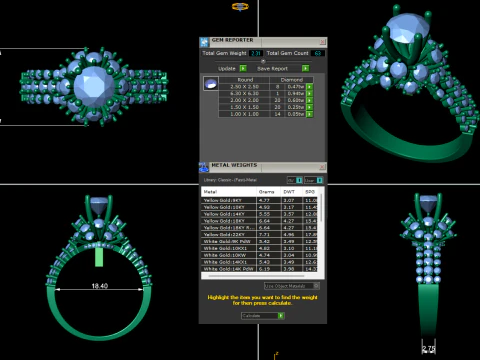The width and height of the screenshot is (480, 360).
Task: Close the Gem Reporter panel
Action: (x=322, y=42)
